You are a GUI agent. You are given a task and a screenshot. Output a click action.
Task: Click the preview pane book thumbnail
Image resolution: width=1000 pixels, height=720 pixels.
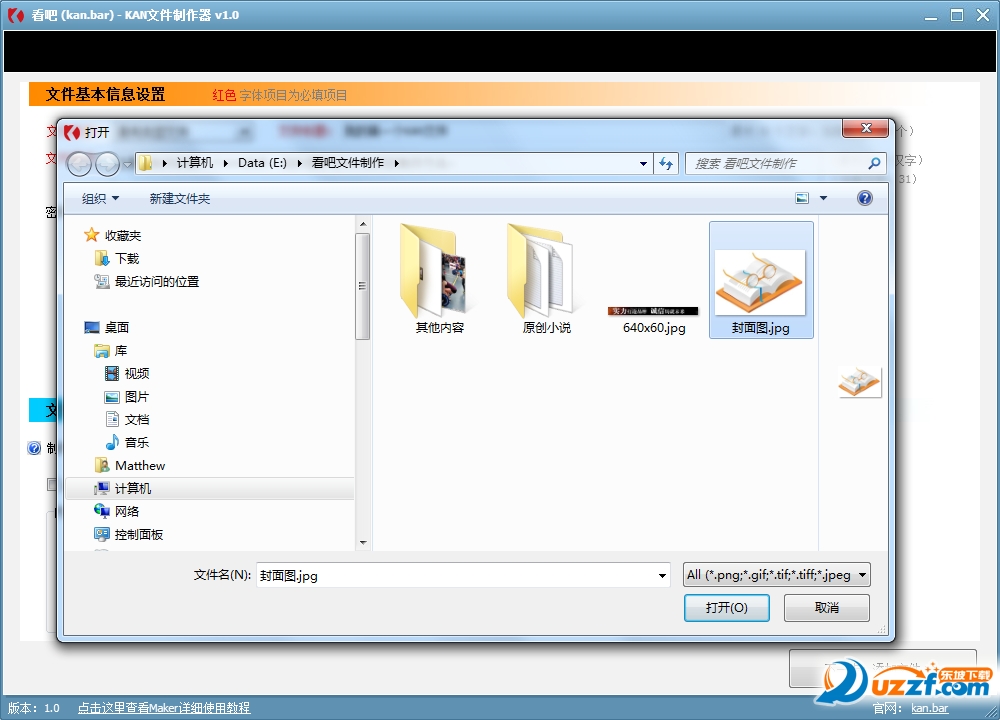click(x=860, y=383)
